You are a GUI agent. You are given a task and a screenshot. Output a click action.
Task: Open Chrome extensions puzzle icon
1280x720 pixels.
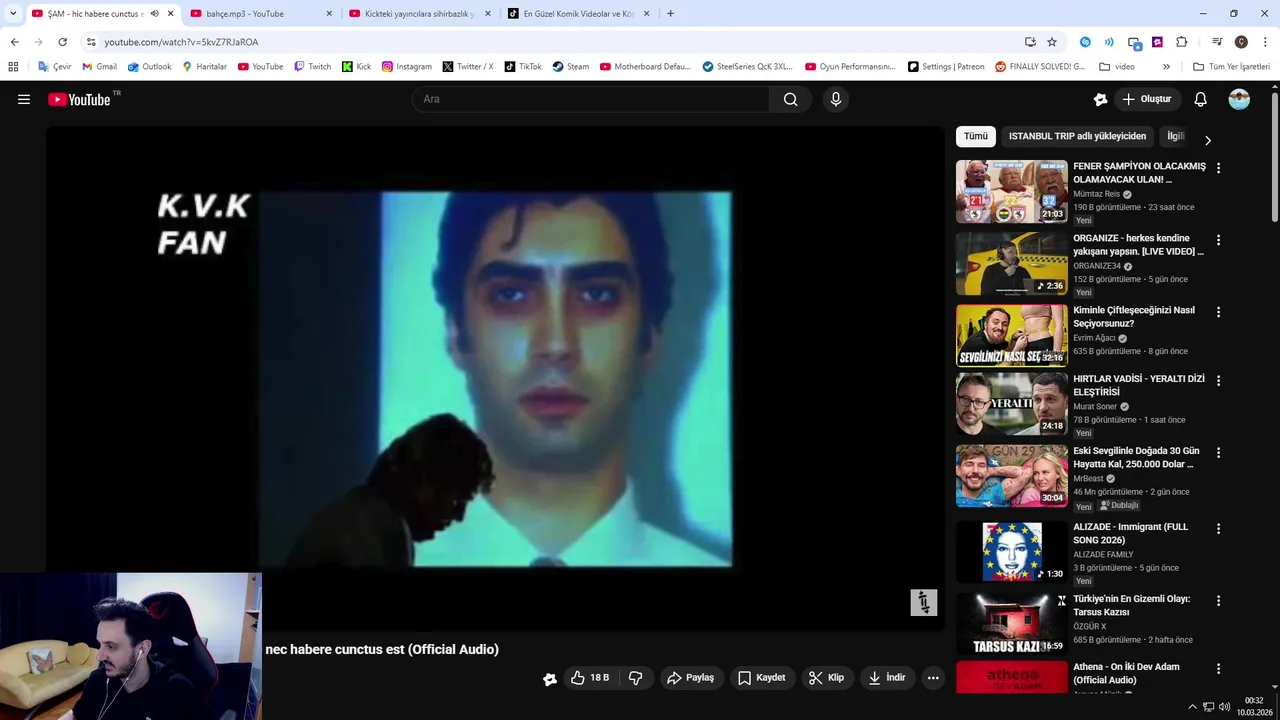[x=1182, y=42]
